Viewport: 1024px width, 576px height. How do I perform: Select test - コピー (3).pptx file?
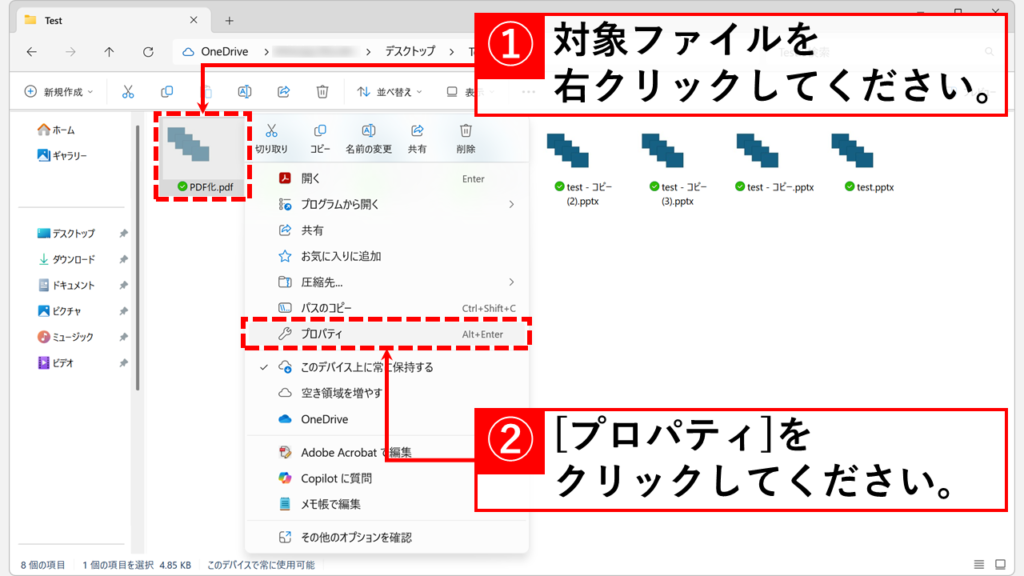click(x=677, y=168)
